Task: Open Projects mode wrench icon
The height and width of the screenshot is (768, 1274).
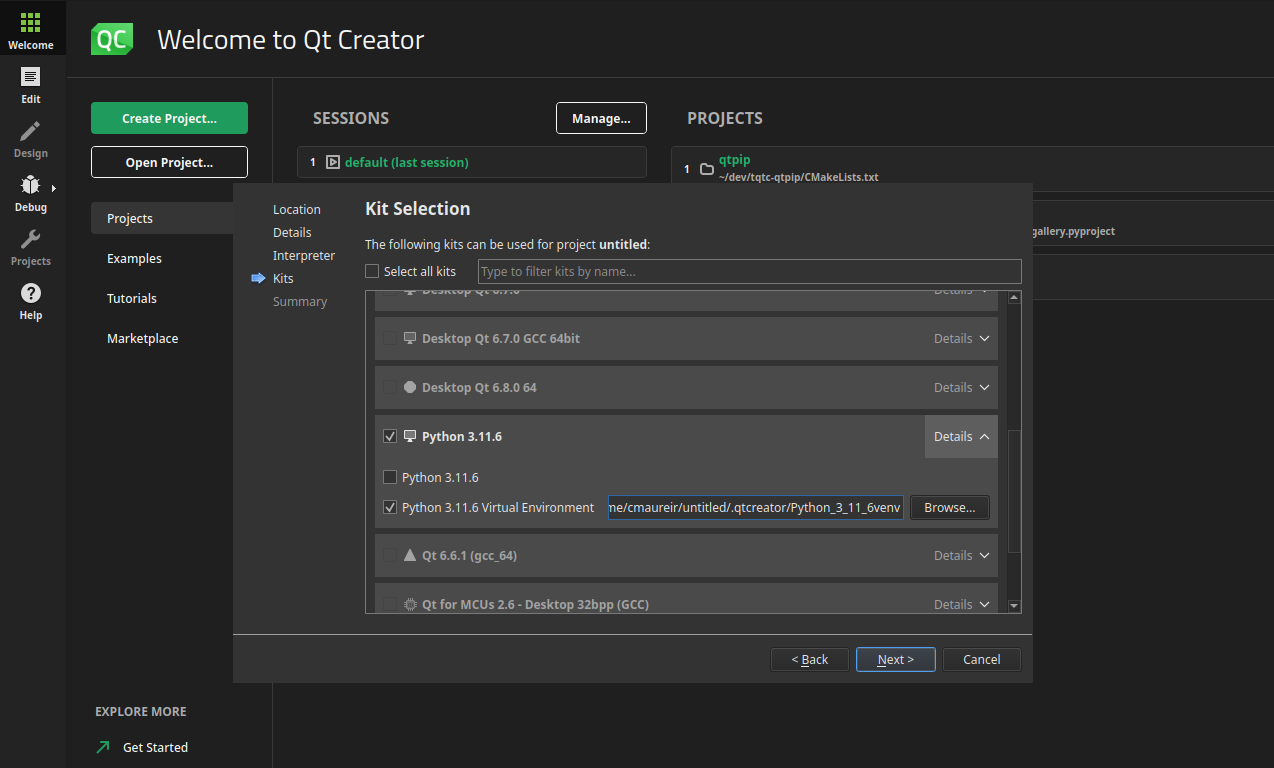Action: pos(31,240)
